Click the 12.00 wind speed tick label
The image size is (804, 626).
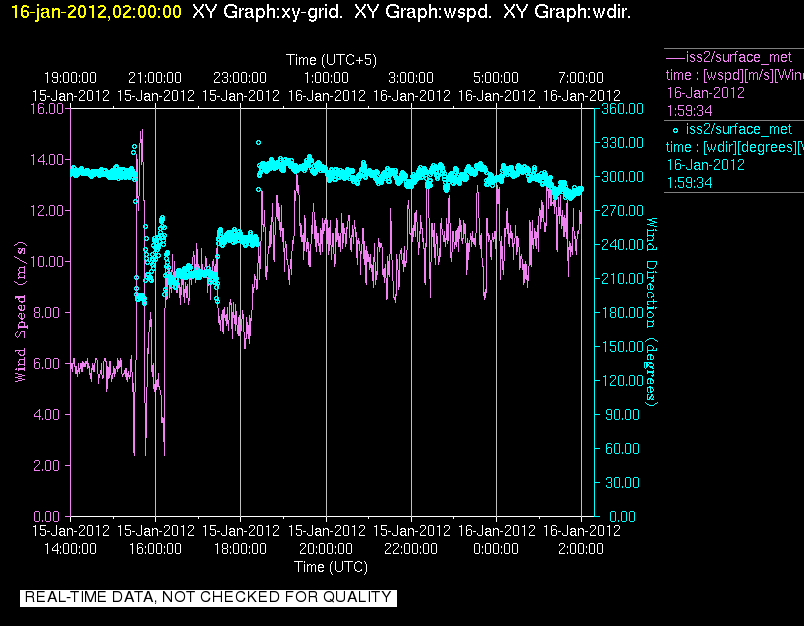(47, 211)
